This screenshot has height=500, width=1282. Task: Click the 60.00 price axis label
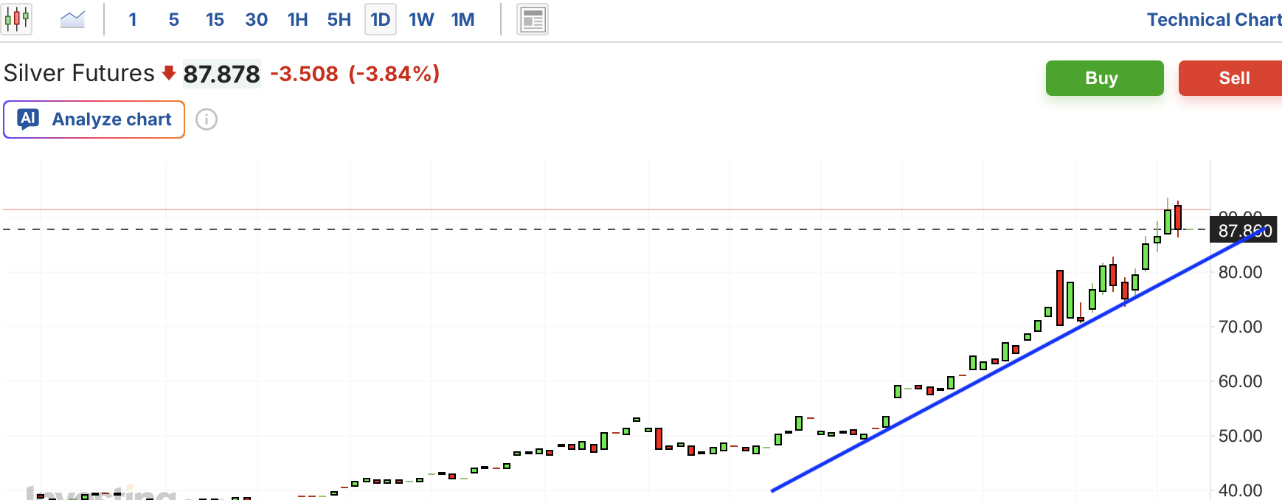1239,381
